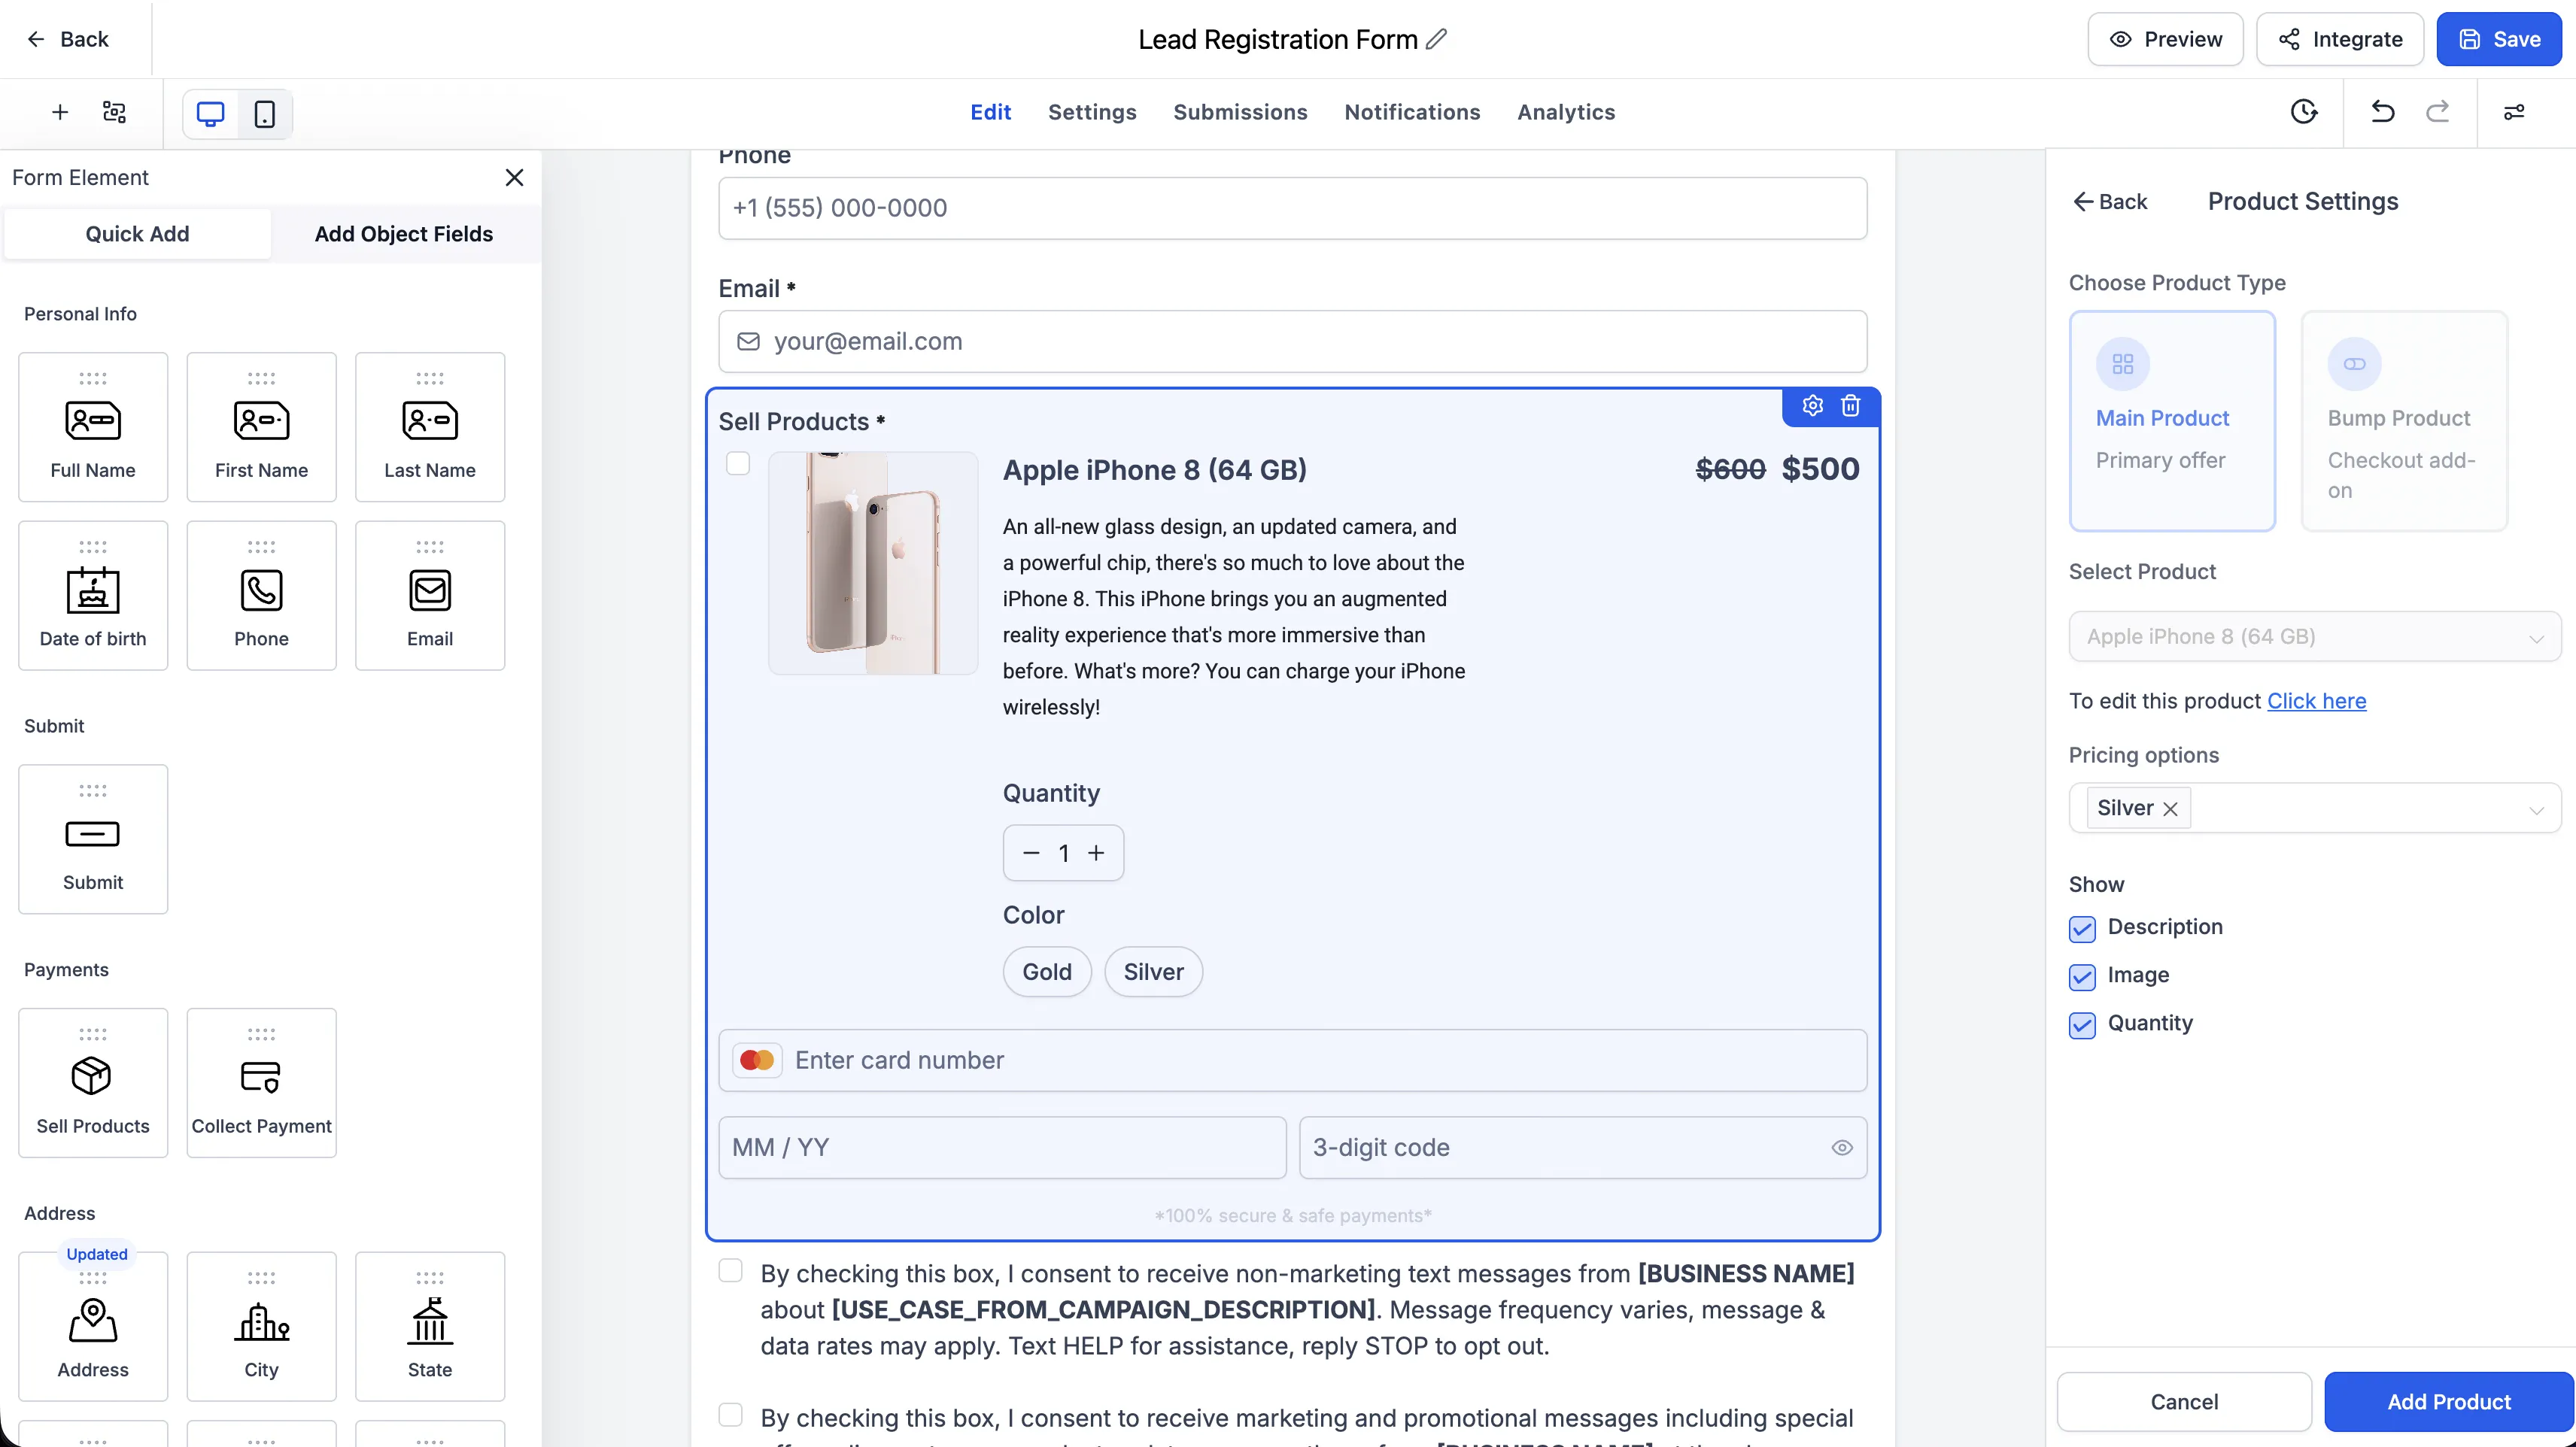
Task: Select desktop view icon
Action: coord(211,114)
